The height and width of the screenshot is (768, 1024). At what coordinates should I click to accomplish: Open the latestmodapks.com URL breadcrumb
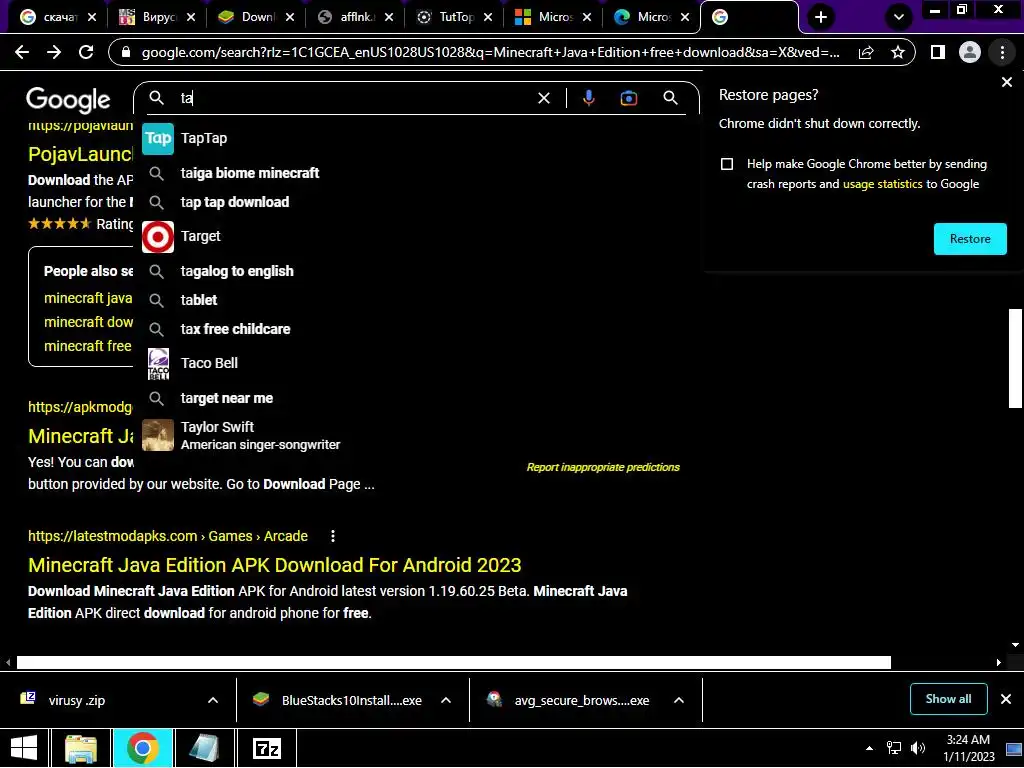coord(168,536)
